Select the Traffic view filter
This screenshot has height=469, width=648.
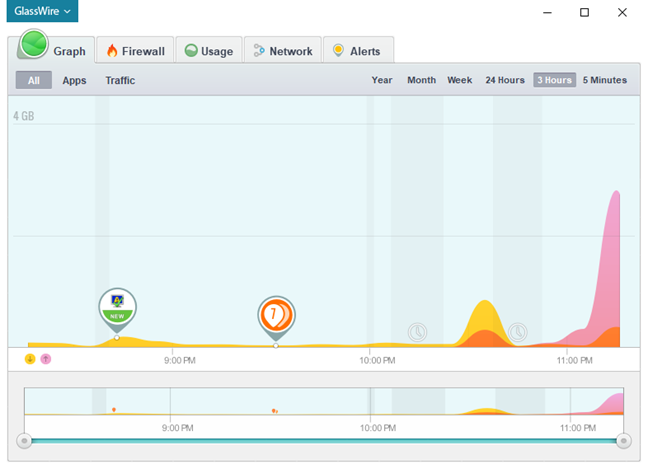[x=120, y=80]
